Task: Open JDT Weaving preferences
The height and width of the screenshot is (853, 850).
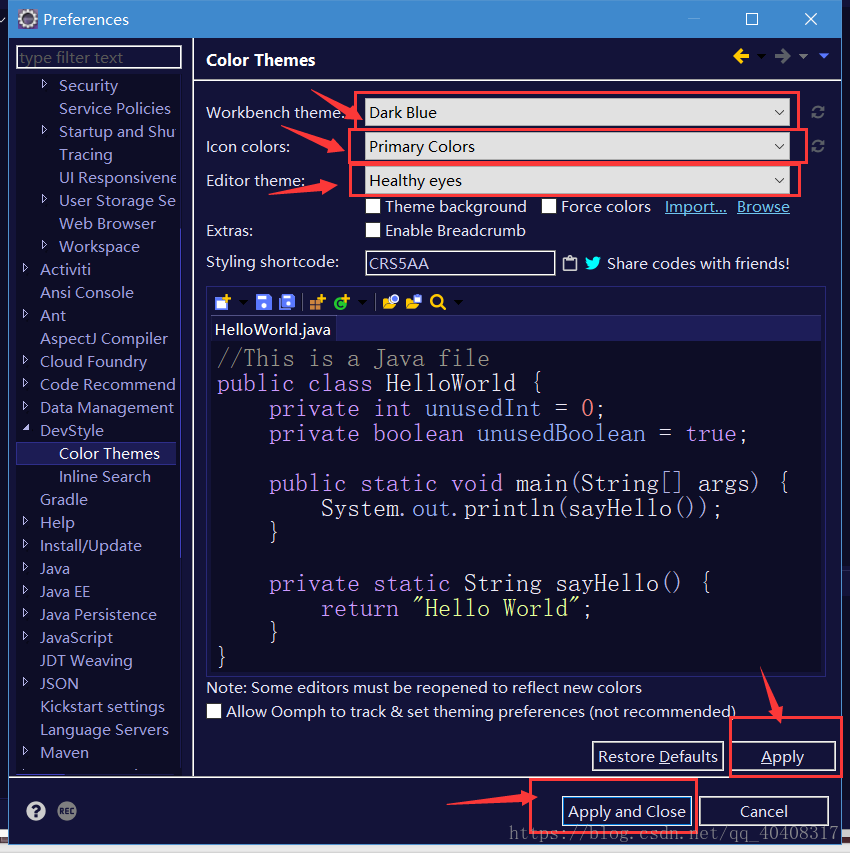Action: pos(86,660)
